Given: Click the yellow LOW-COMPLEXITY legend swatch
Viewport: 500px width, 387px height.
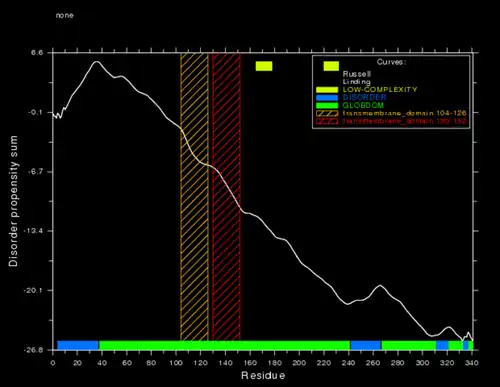Looking at the screenshot, I should point(327,90).
